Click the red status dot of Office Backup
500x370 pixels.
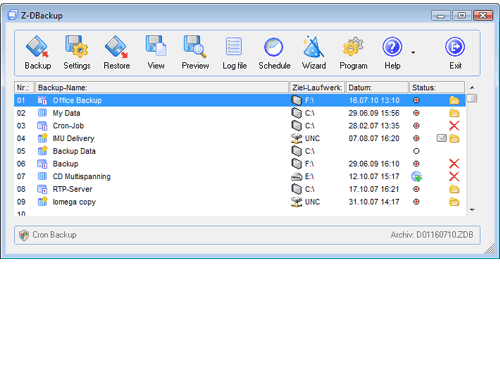click(x=416, y=100)
